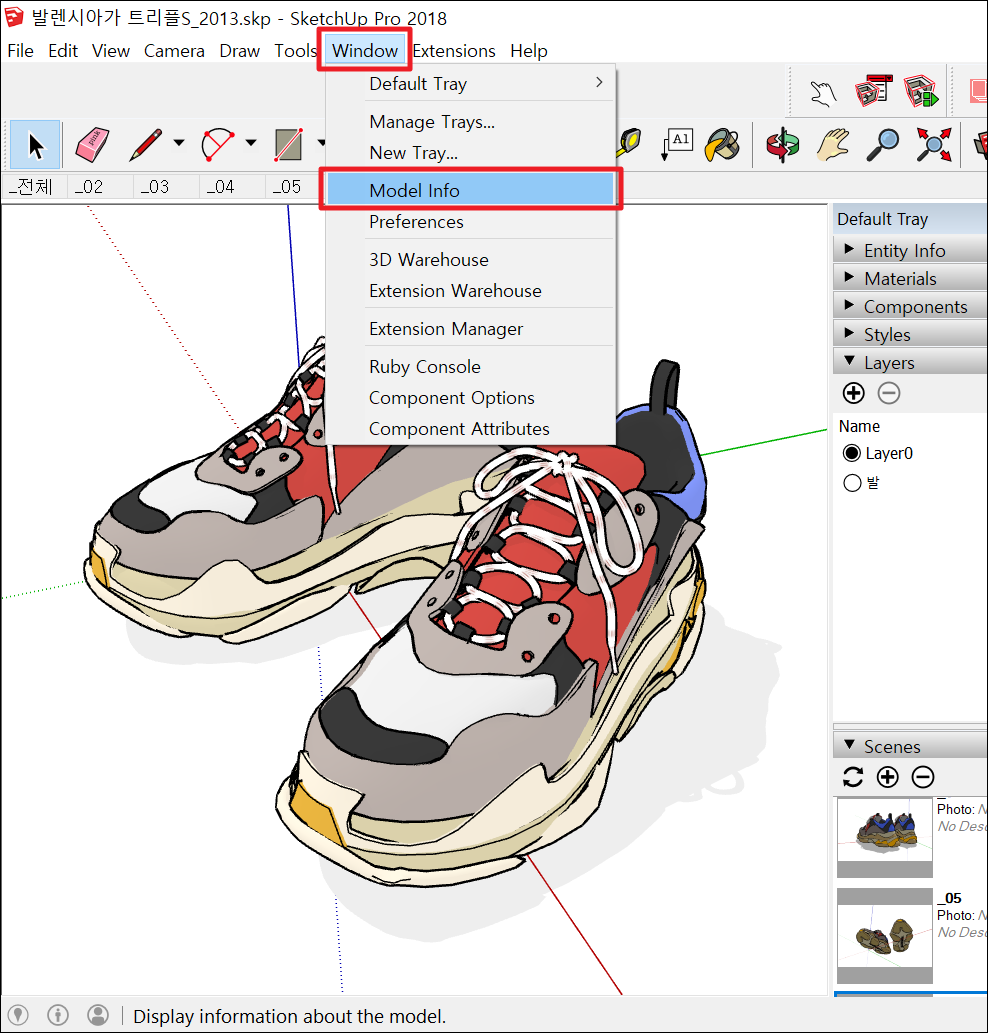Close the open Window menu
988x1033 pixels.
(365, 51)
